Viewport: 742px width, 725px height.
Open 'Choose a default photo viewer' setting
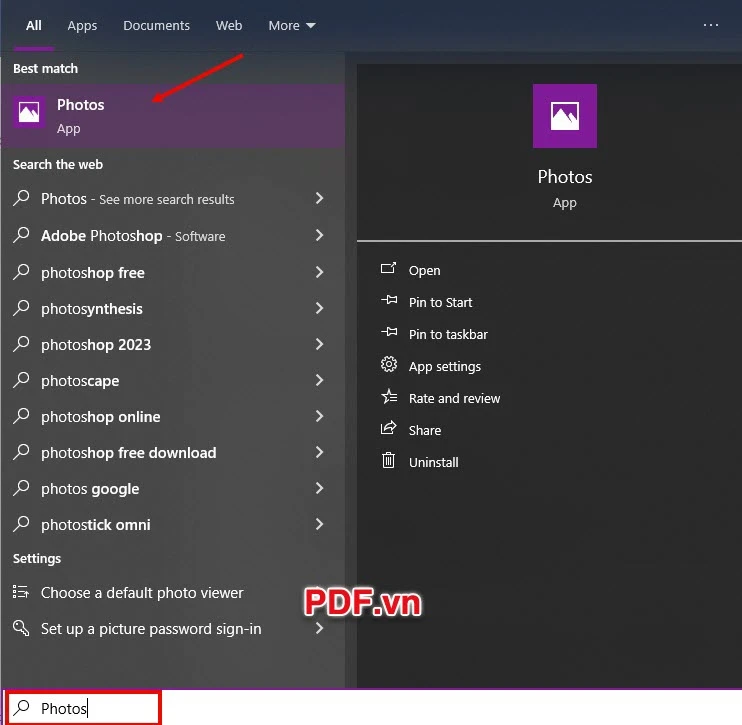pos(142,592)
